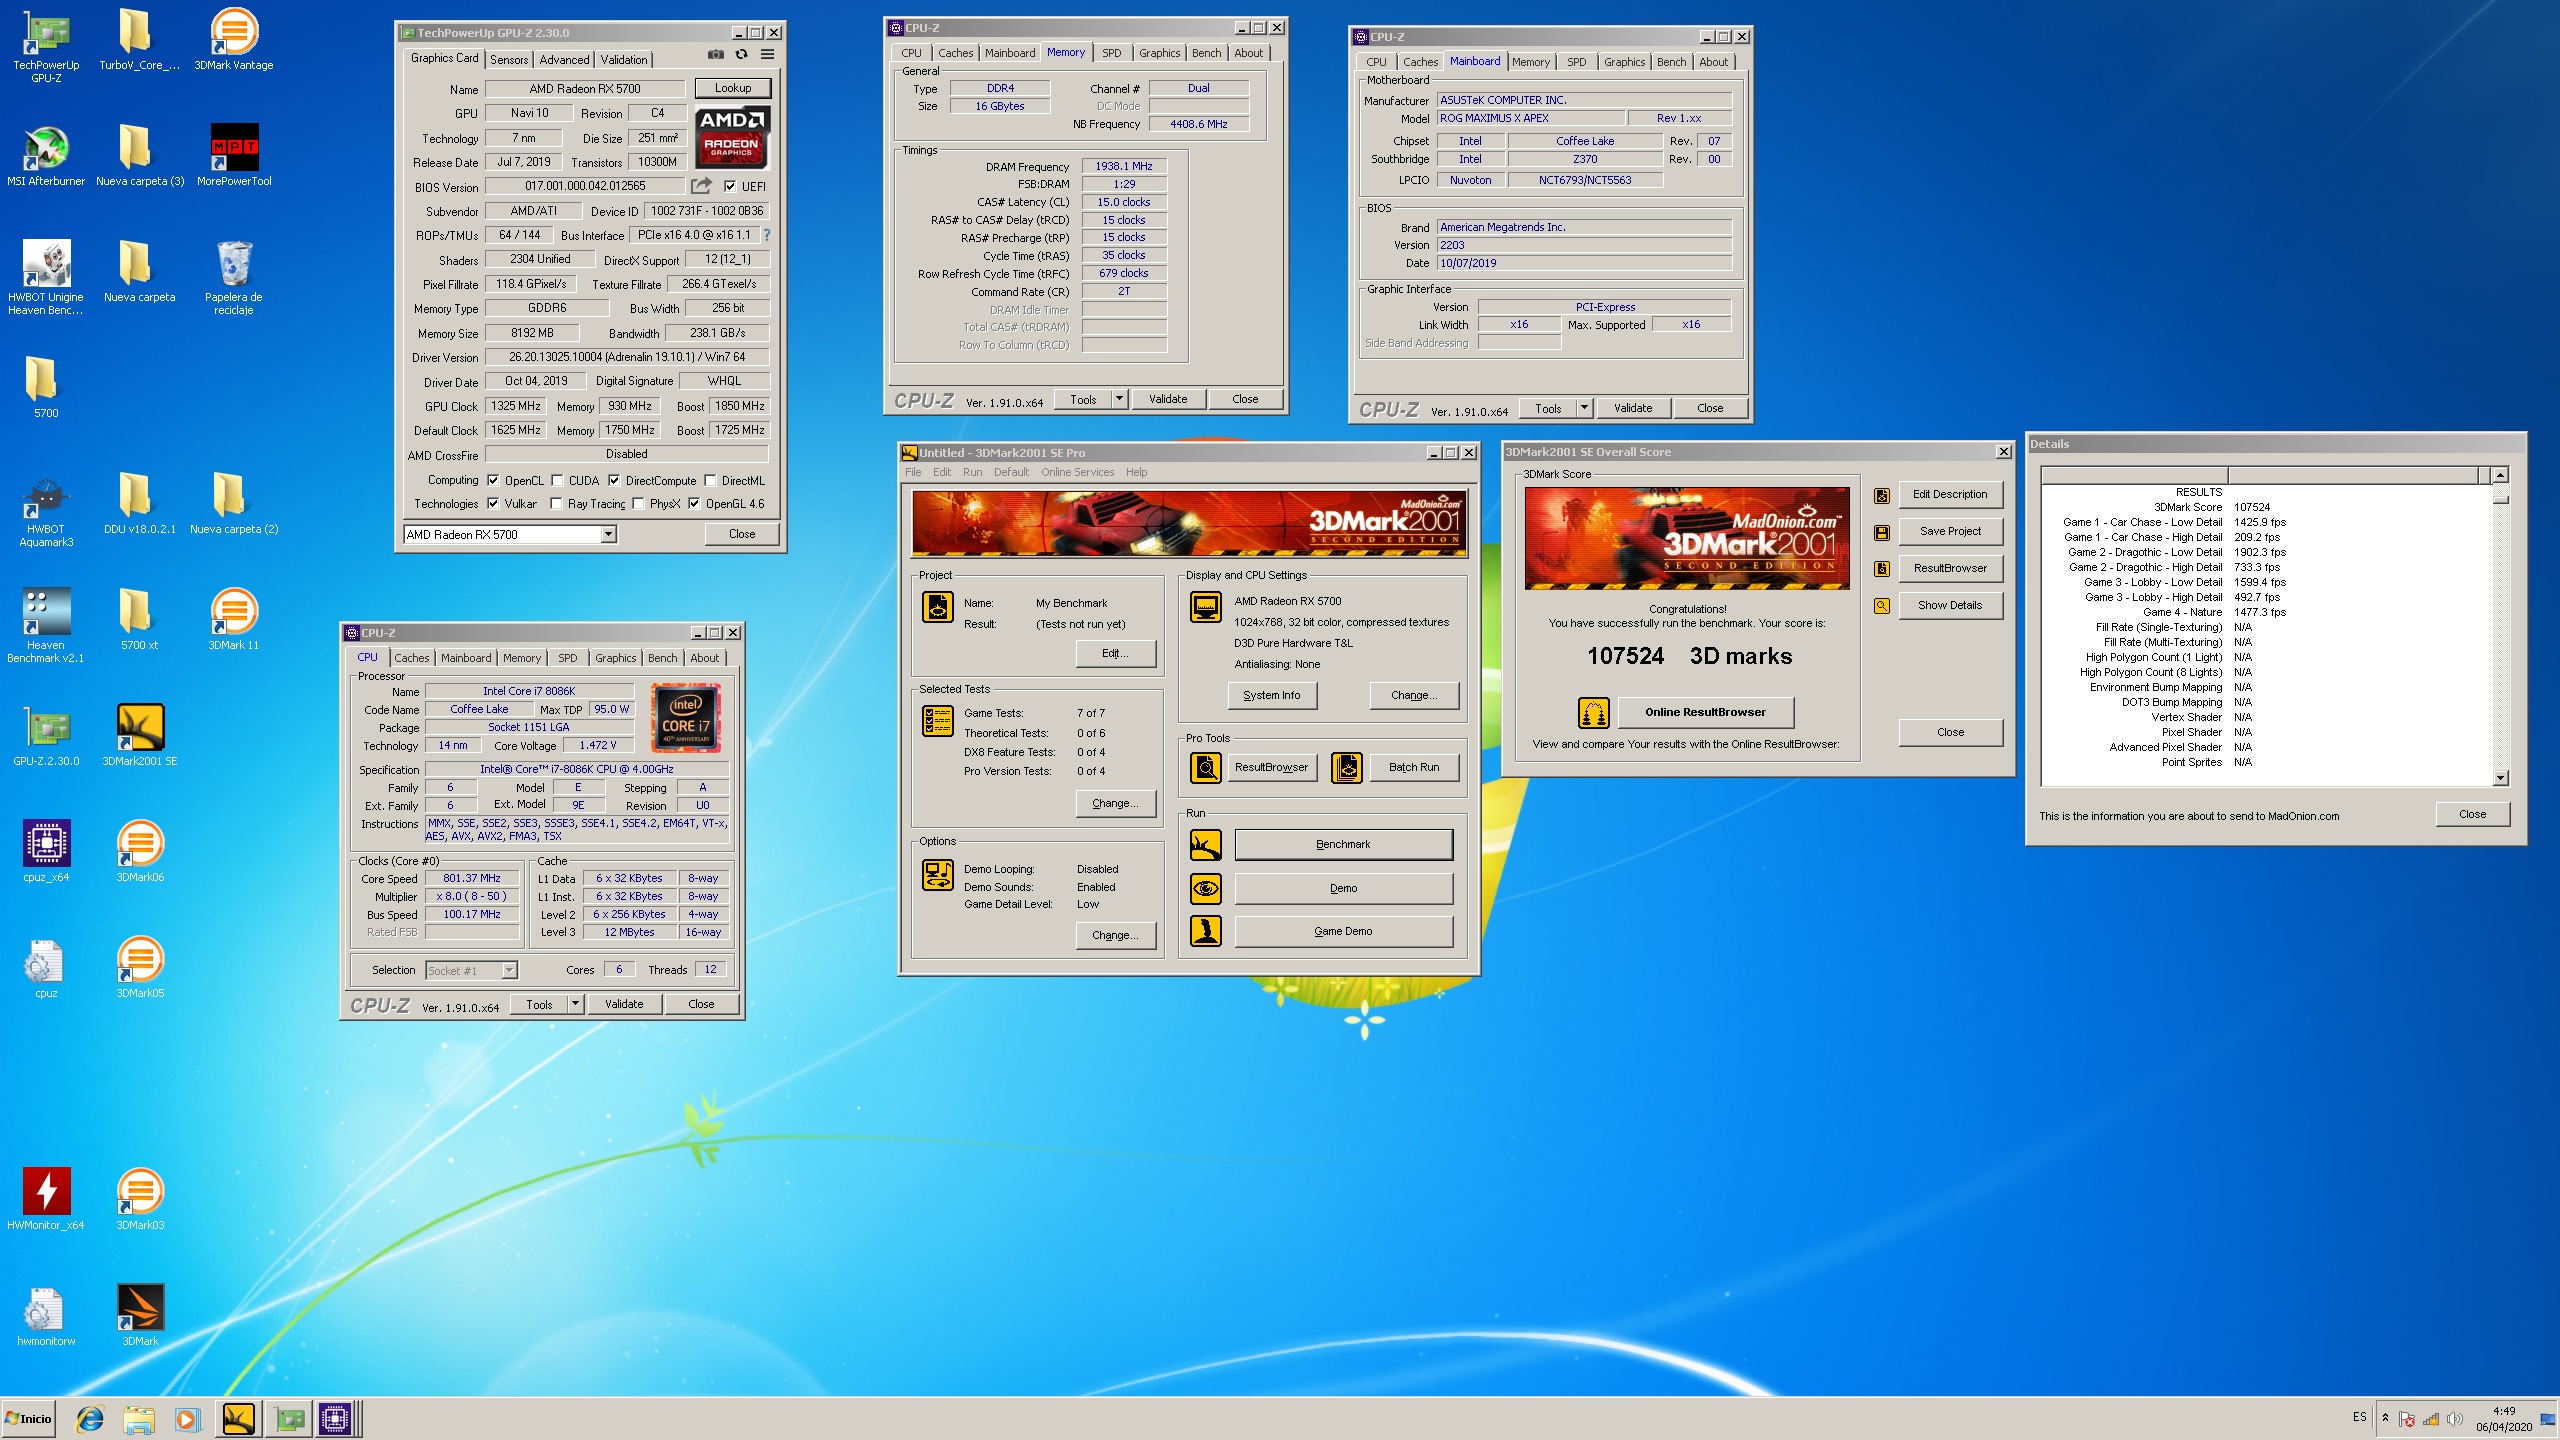Click Change... in Display and CPU Settings

1414,695
